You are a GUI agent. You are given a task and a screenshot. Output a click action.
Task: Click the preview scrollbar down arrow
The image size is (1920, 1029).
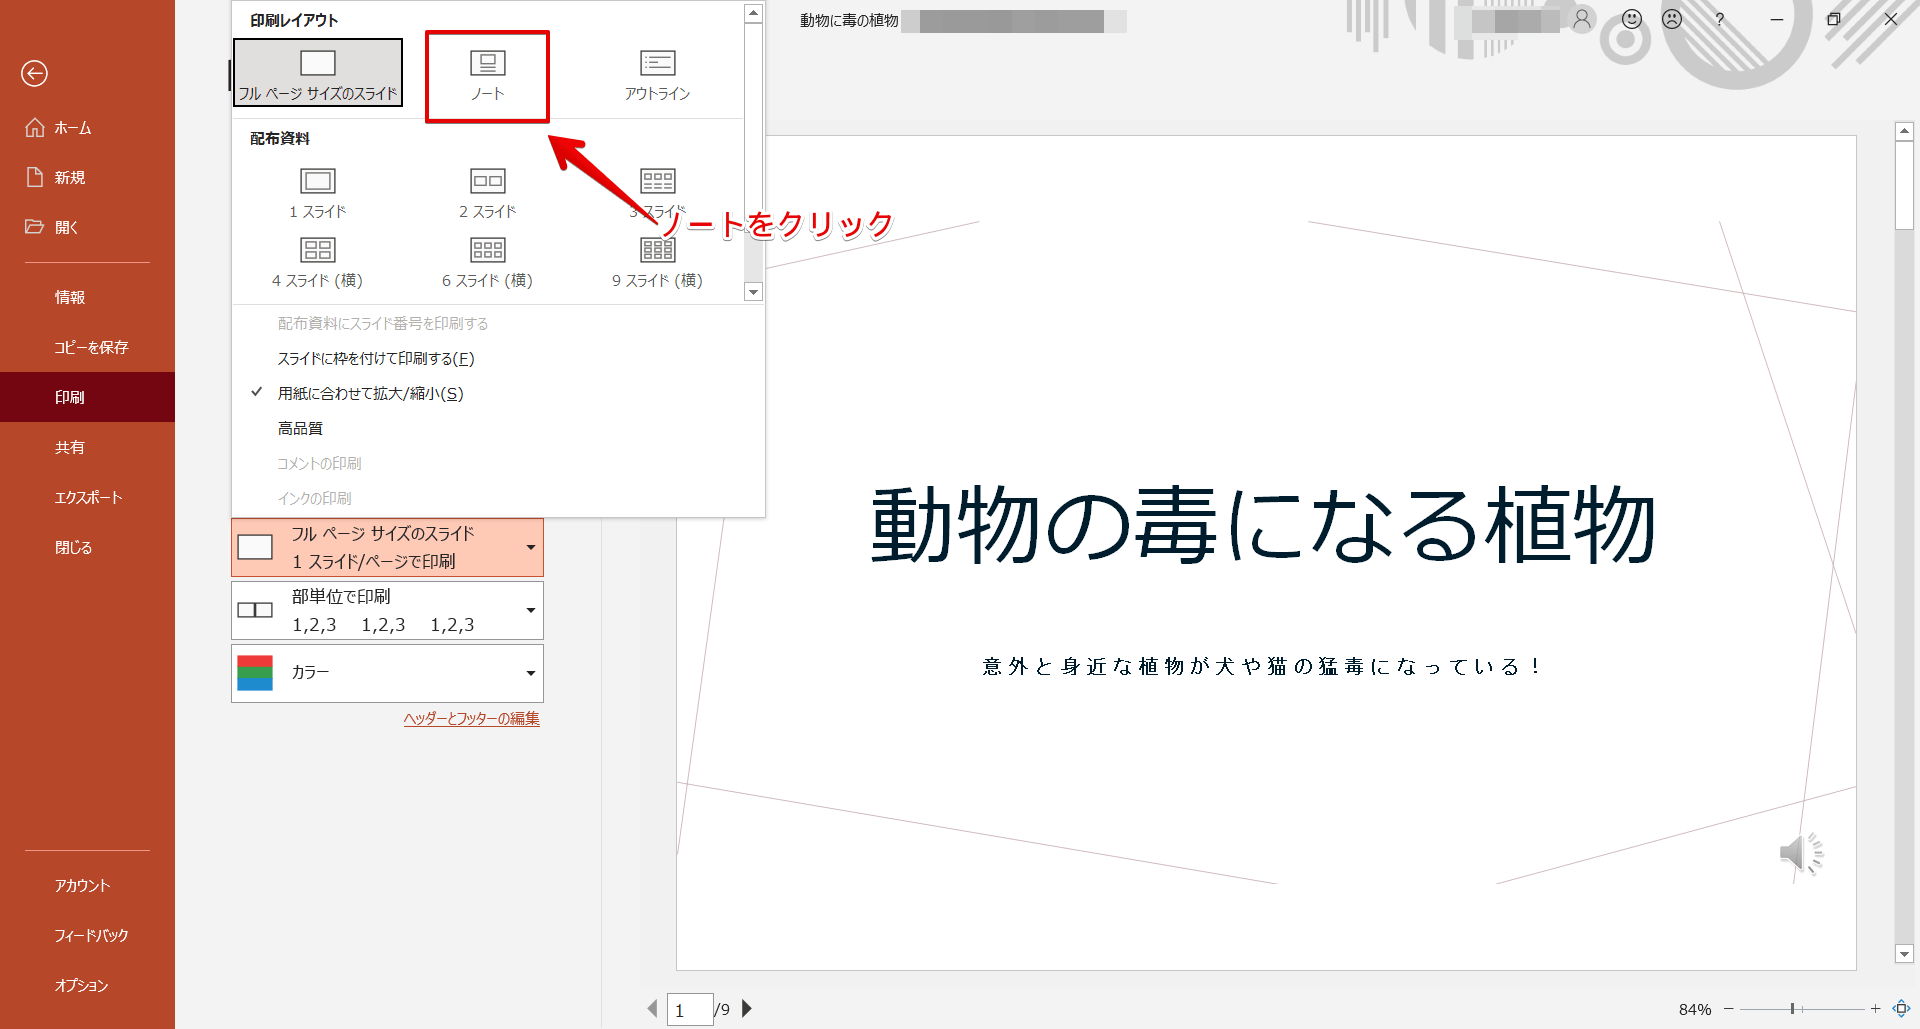[1904, 954]
